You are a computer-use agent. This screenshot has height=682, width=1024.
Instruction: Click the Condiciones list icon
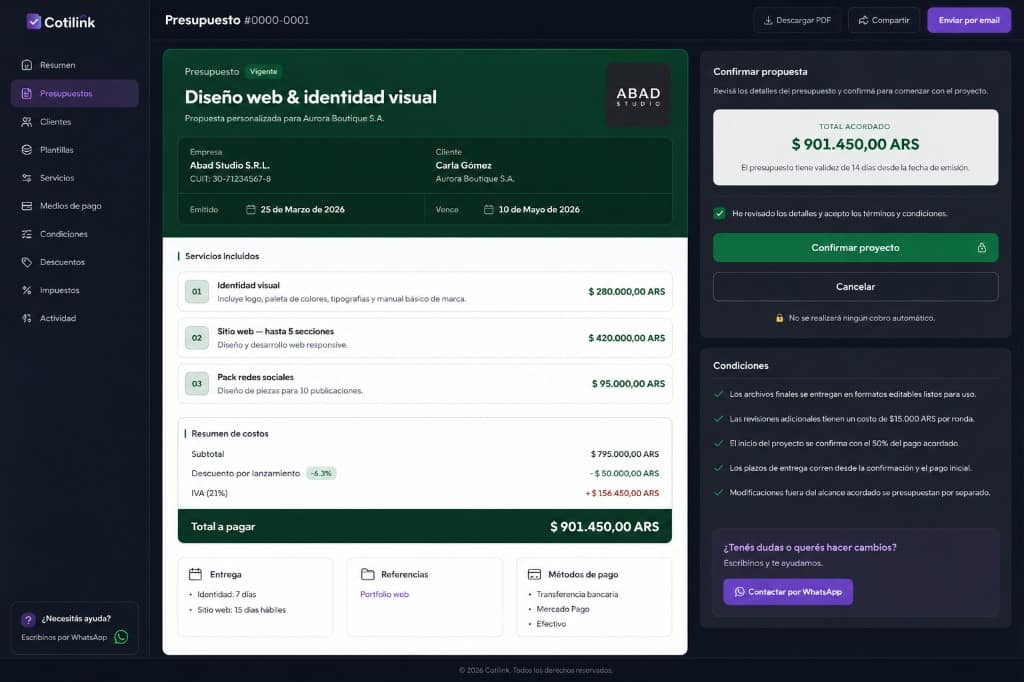pyautogui.click(x=27, y=234)
